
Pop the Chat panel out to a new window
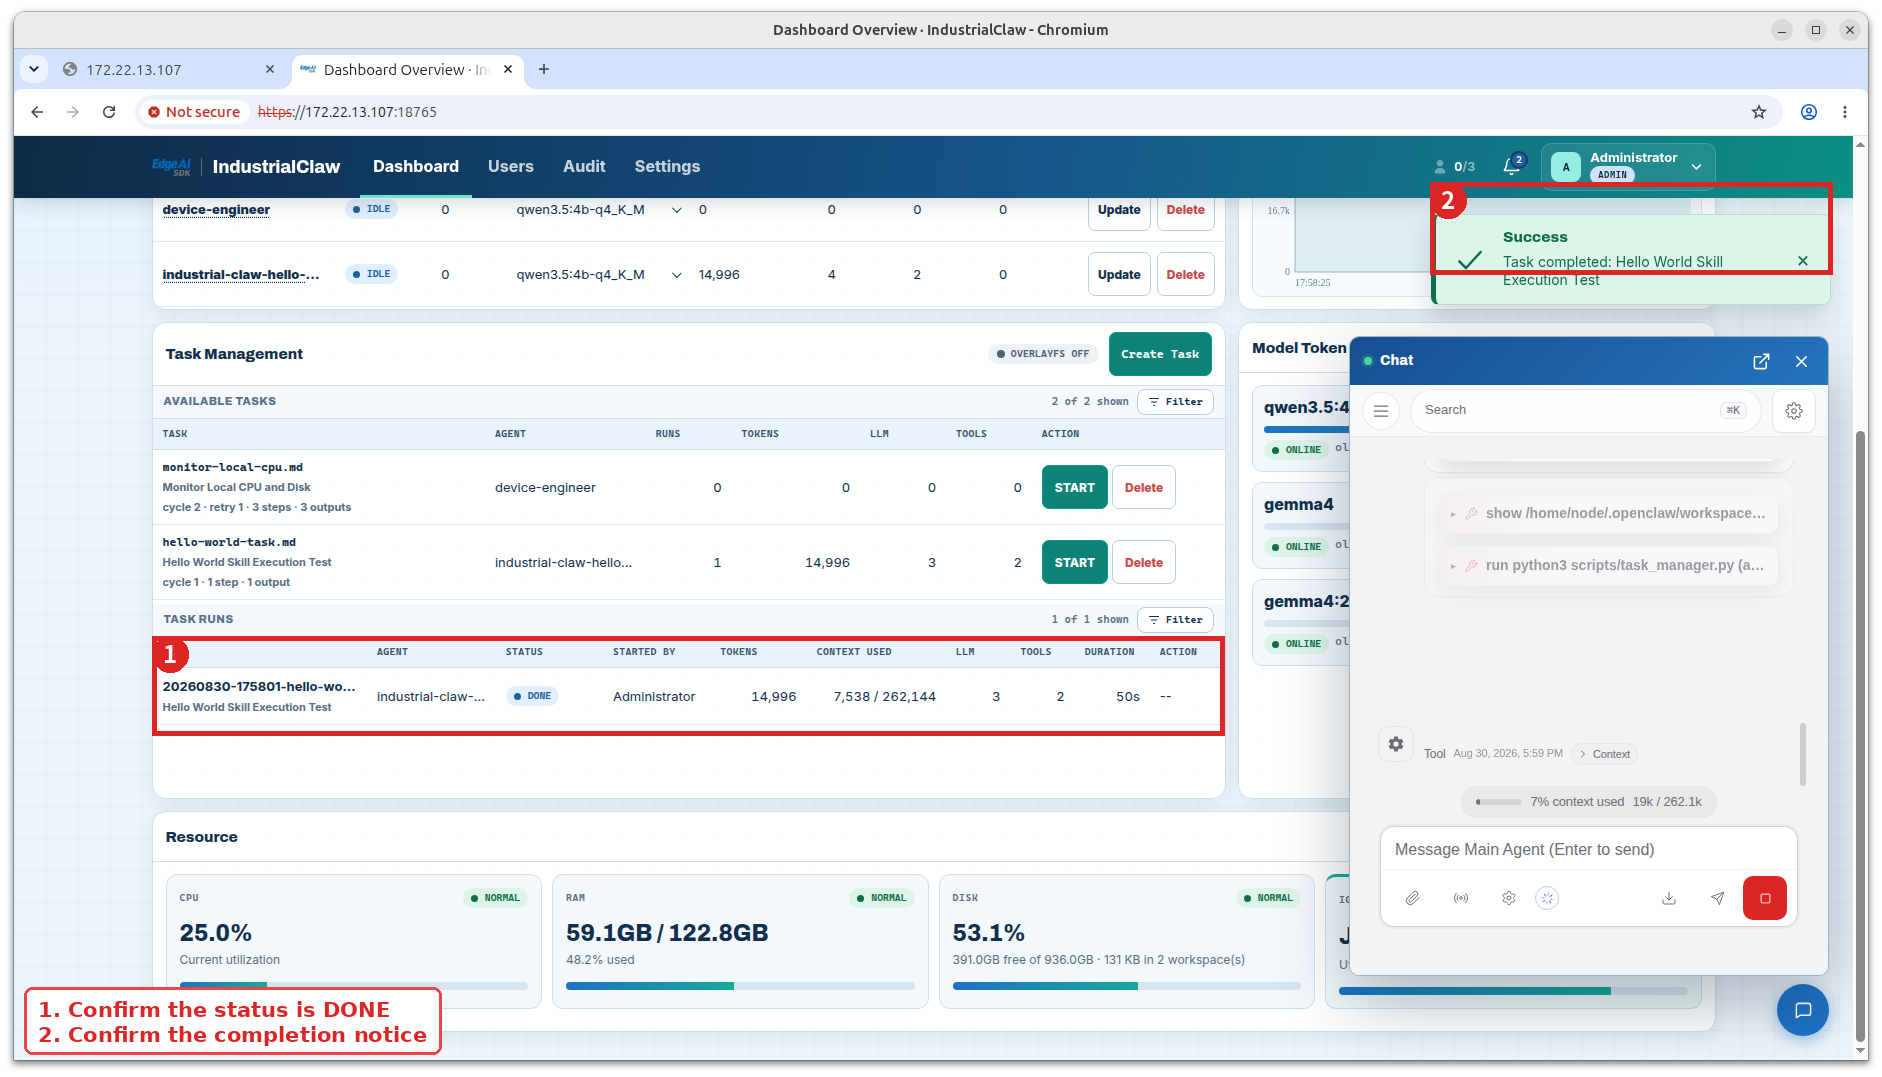coord(1761,361)
